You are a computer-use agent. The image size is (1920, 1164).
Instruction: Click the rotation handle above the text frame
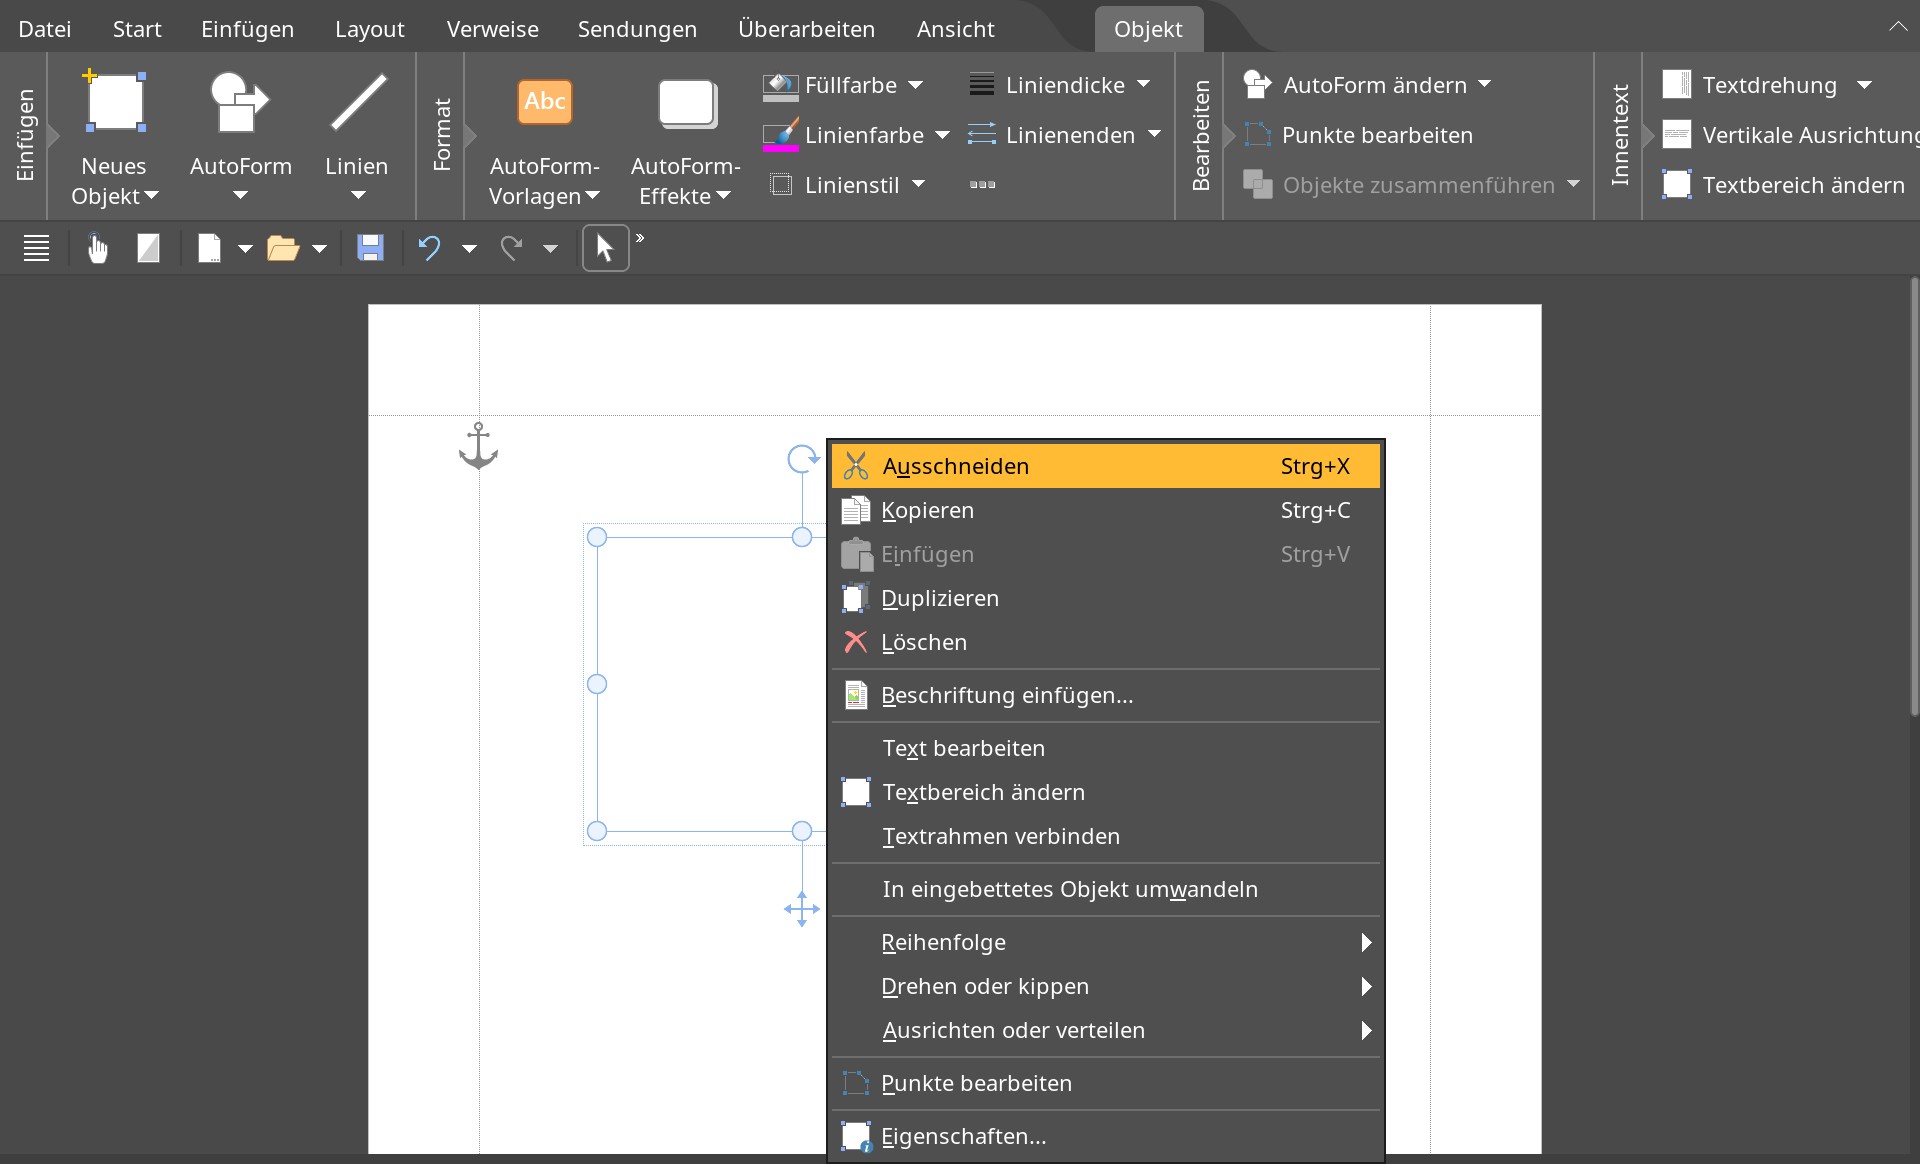coord(802,459)
